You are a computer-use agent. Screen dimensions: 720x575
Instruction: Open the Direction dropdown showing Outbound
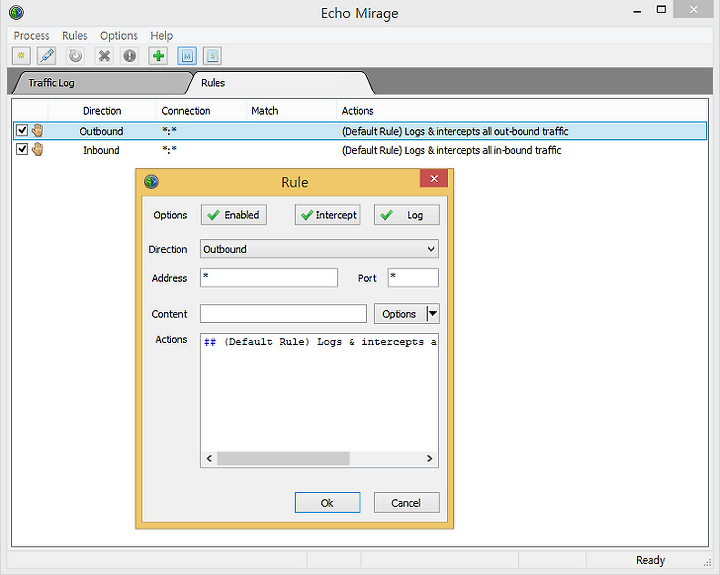coord(319,249)
